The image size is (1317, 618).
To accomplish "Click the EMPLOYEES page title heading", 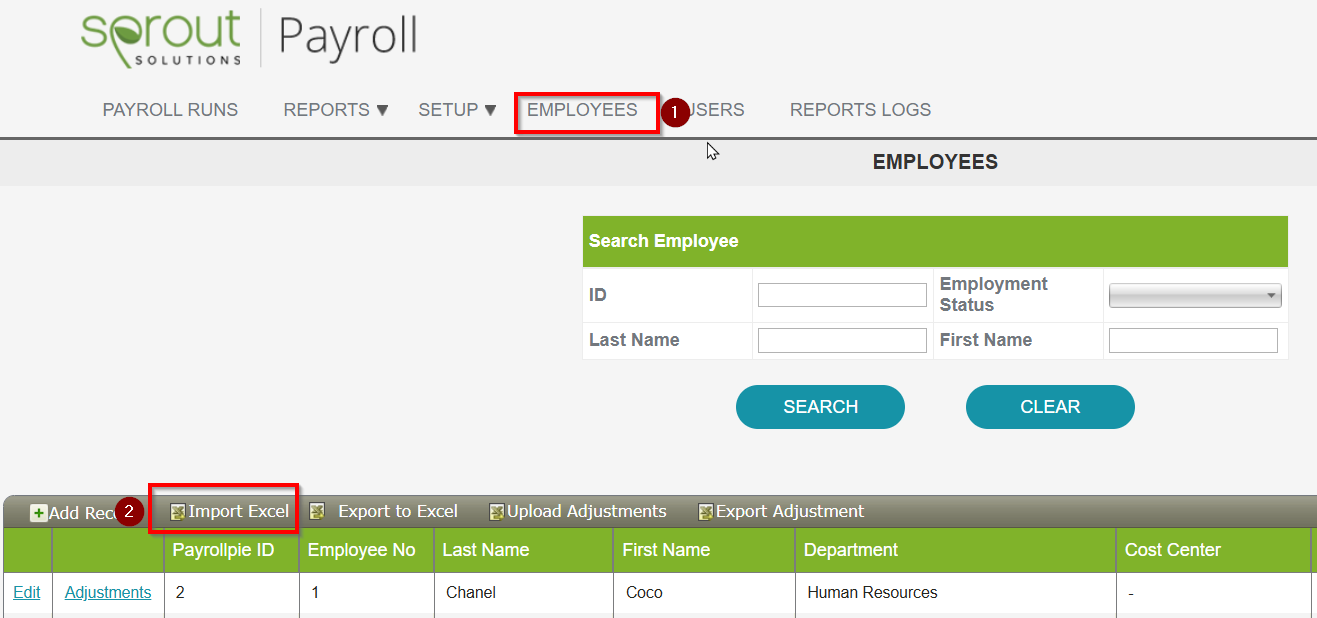I will tap(935, 162).
